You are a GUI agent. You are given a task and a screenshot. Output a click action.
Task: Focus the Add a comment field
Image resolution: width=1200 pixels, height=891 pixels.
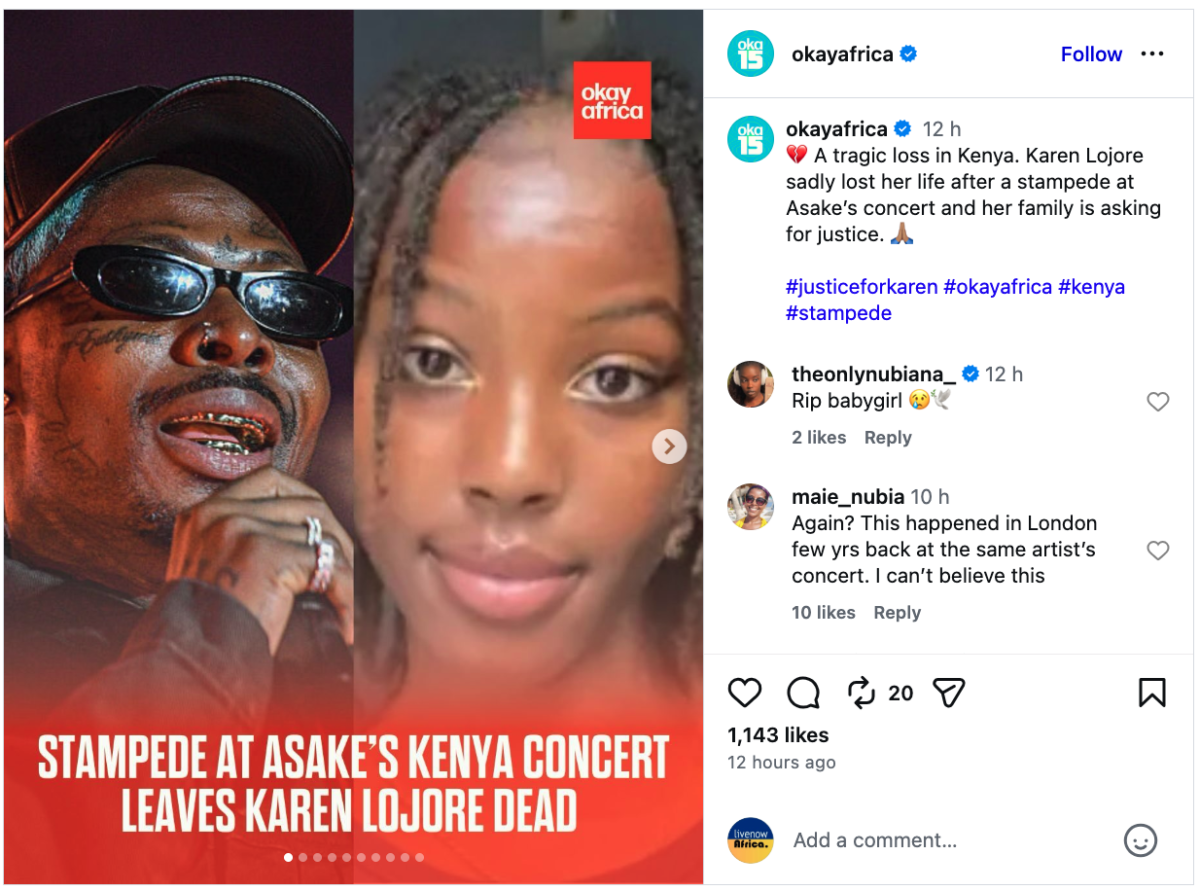[950, 840]
